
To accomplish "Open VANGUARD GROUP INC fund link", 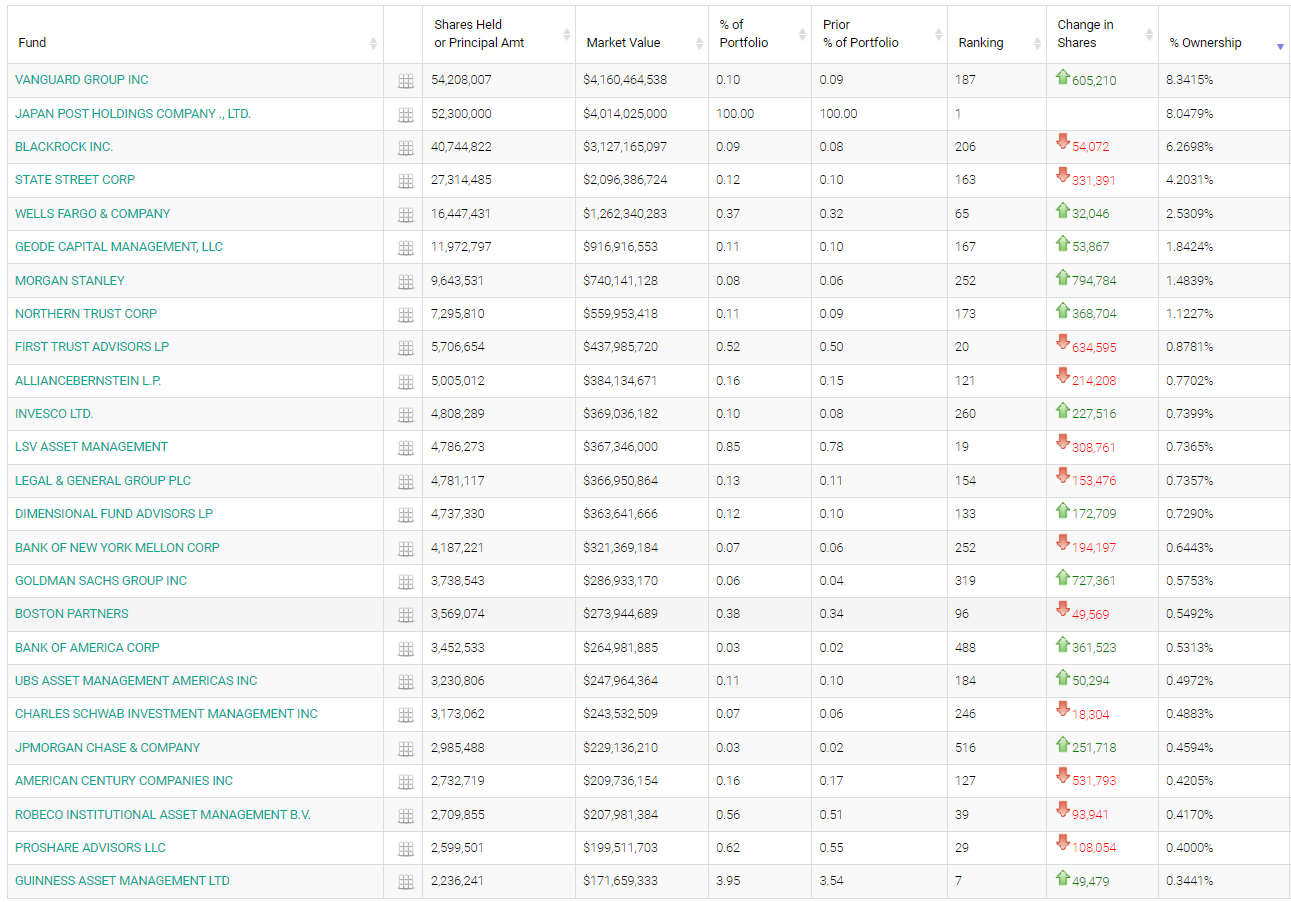I will tap(82, 80).
